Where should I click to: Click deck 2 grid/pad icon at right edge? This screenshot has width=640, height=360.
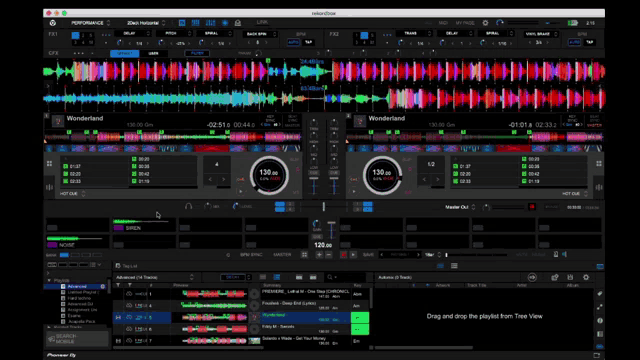pyautogui.click(x=599, y=164)
